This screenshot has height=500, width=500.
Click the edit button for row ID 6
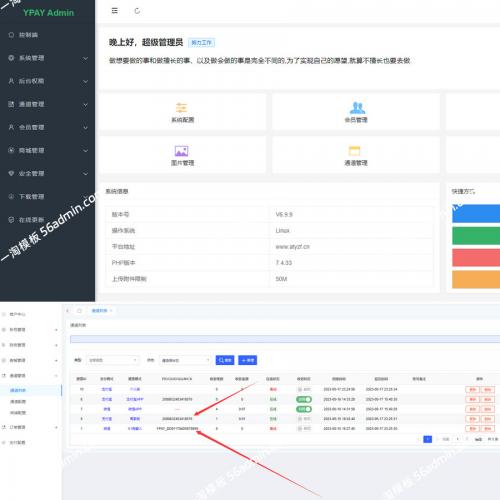point(472,419)
